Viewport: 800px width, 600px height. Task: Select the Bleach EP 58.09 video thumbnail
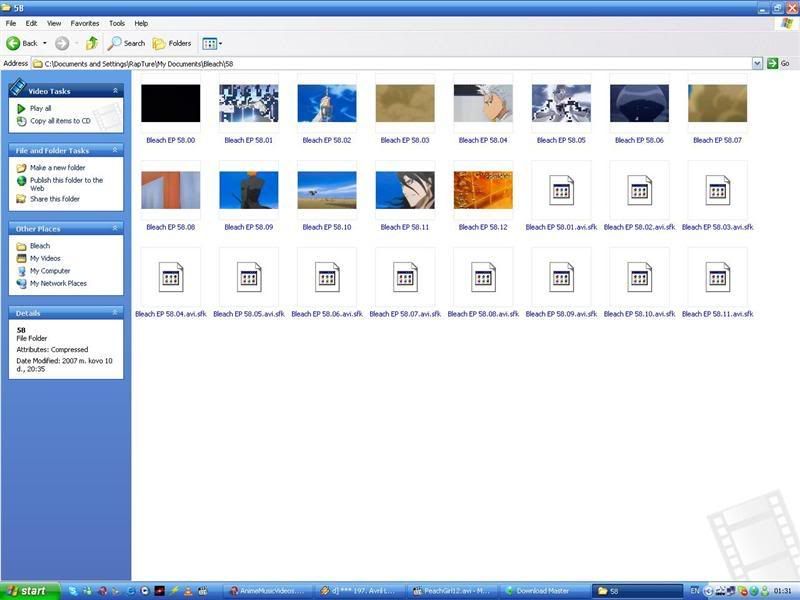(x=248, y=190)
